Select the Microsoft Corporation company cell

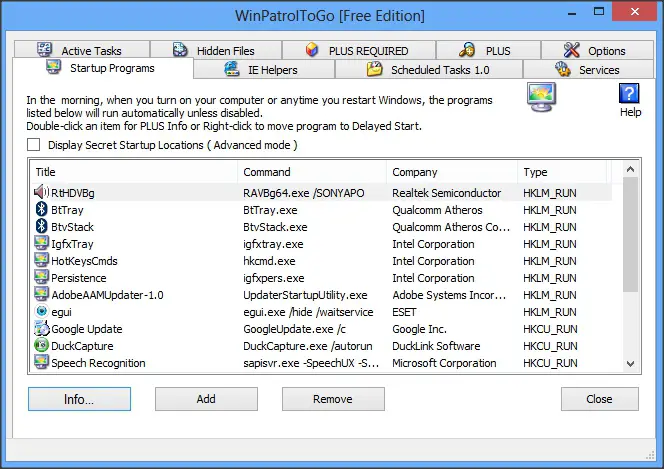coord(444,363)
